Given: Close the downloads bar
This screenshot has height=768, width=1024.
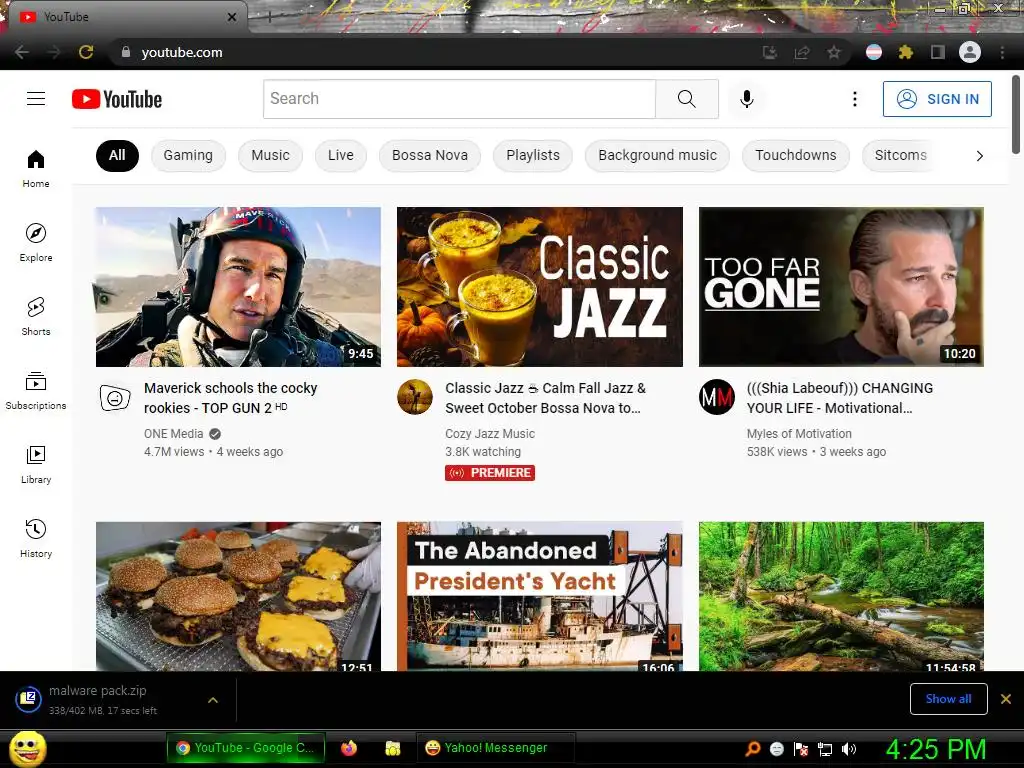Looking at the screenshot, I should pyautogui.click(x=1006, y=699).
